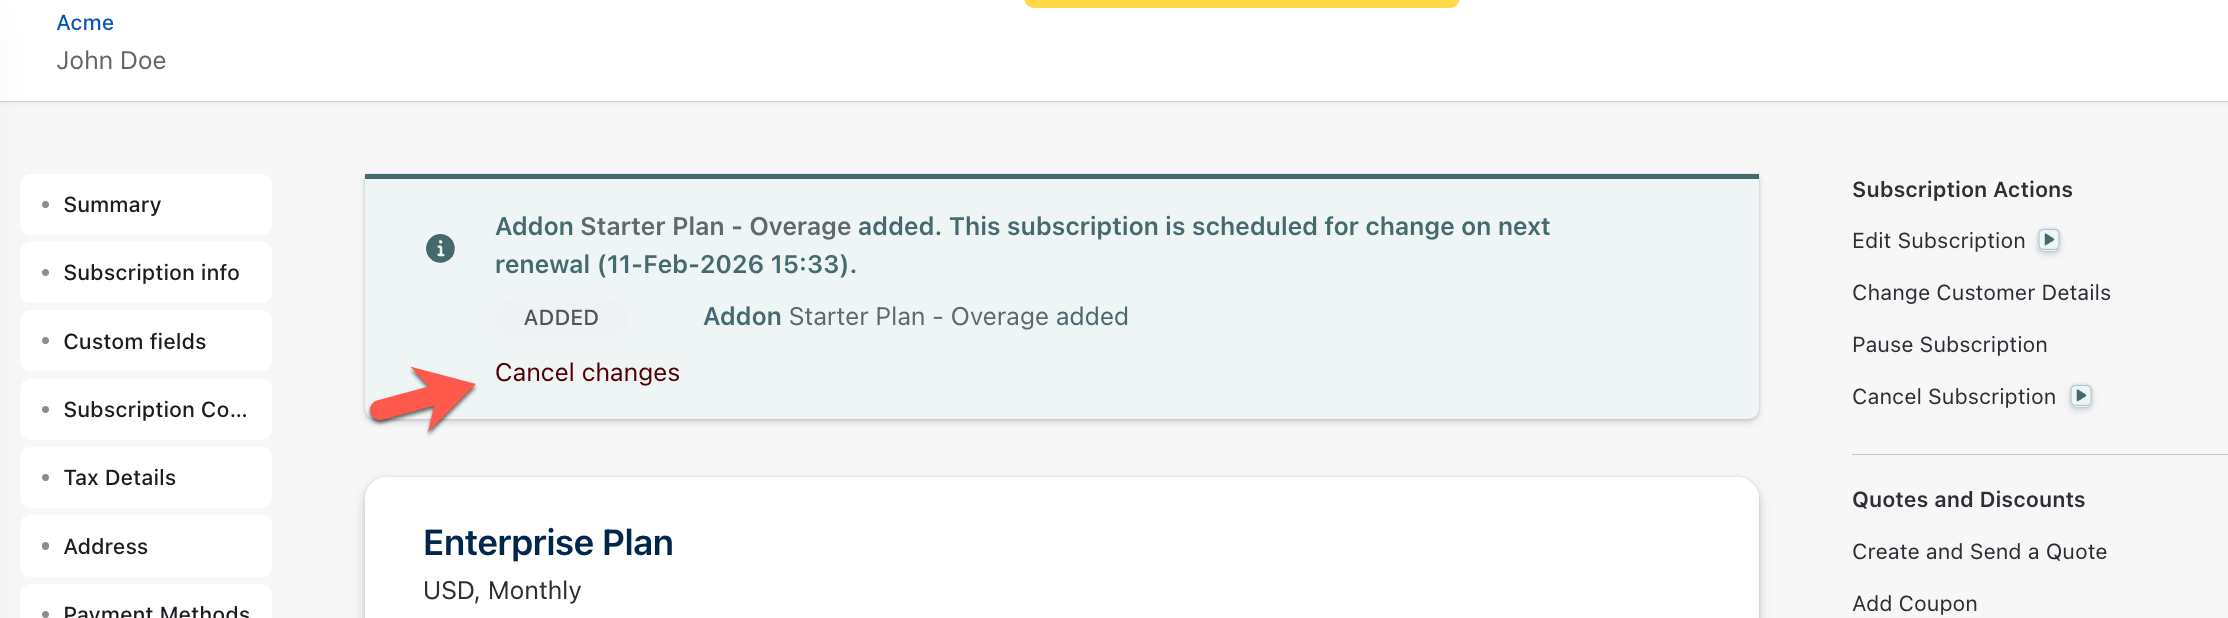Select Change Customer Details
This screenshot has height=618, width=2228.
point(1981,293)
